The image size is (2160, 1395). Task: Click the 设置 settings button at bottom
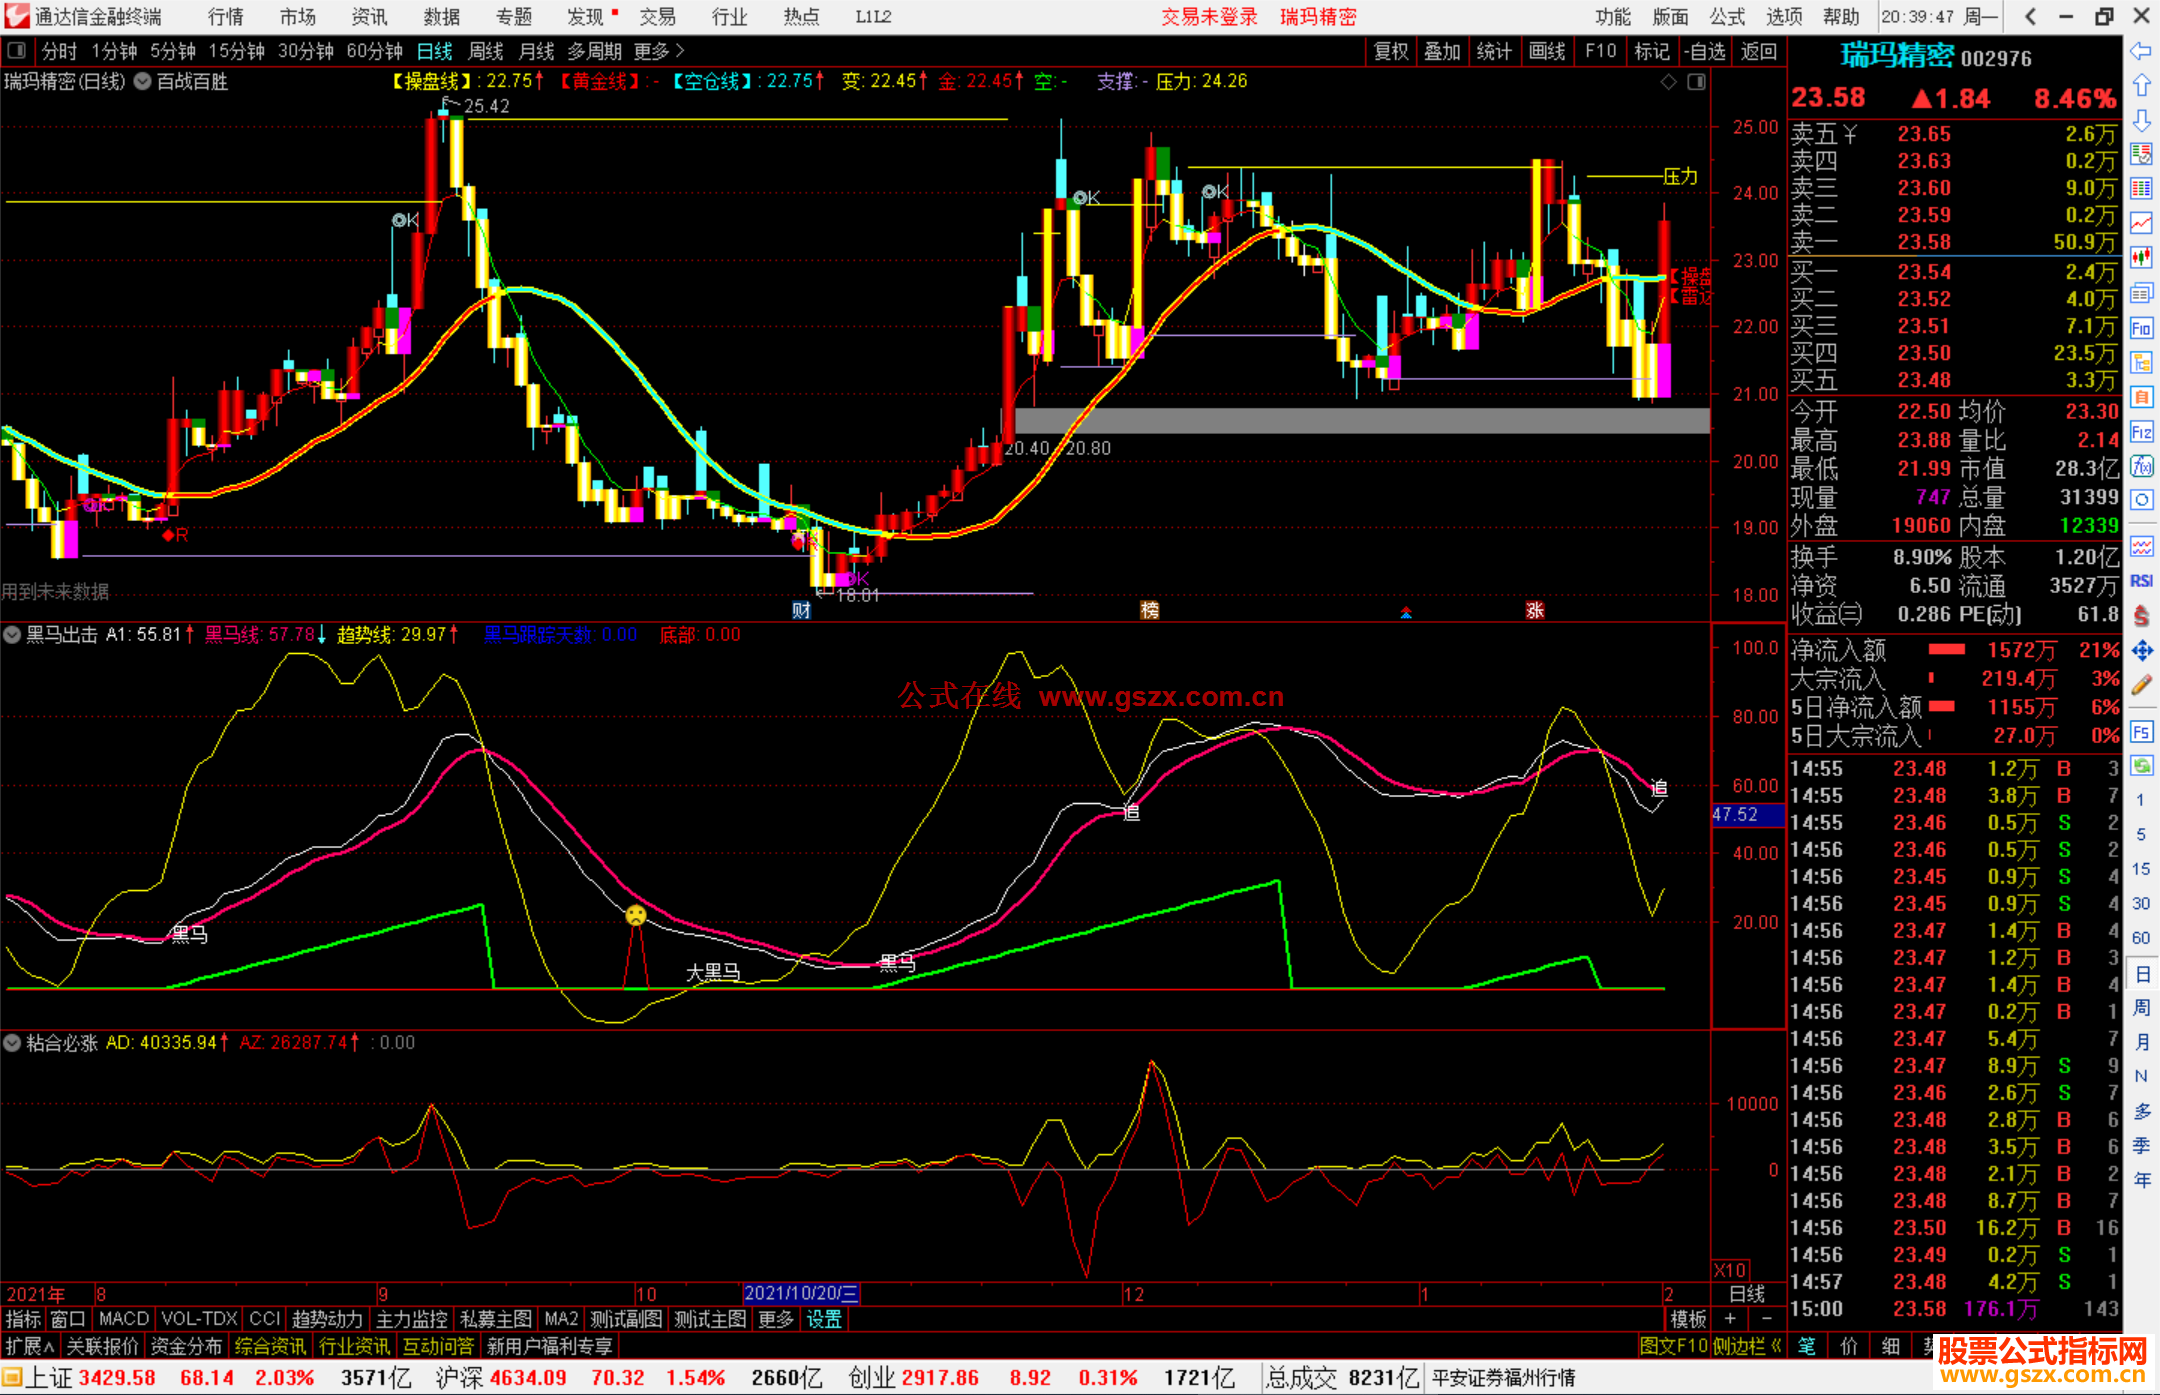[x=824, y=1319]
